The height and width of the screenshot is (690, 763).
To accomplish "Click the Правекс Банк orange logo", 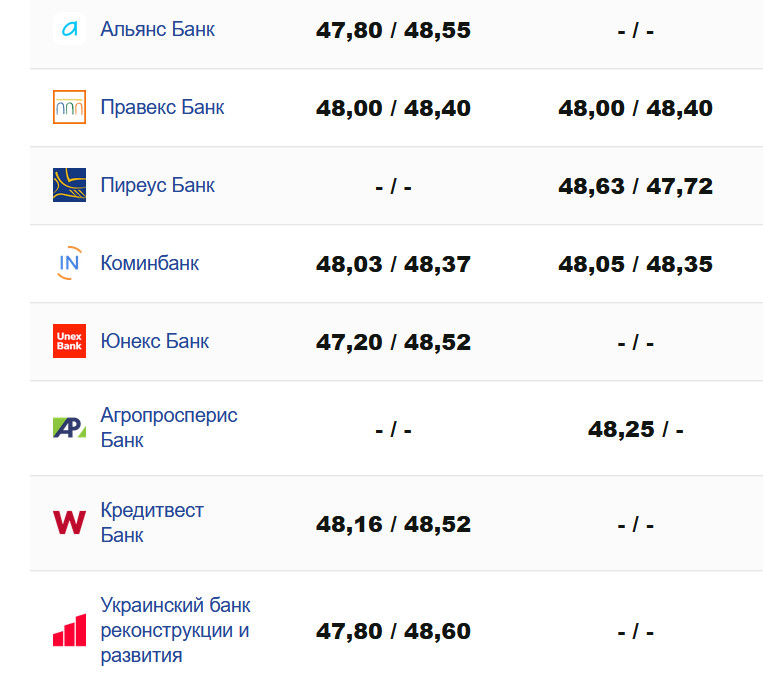I will 69,107.
